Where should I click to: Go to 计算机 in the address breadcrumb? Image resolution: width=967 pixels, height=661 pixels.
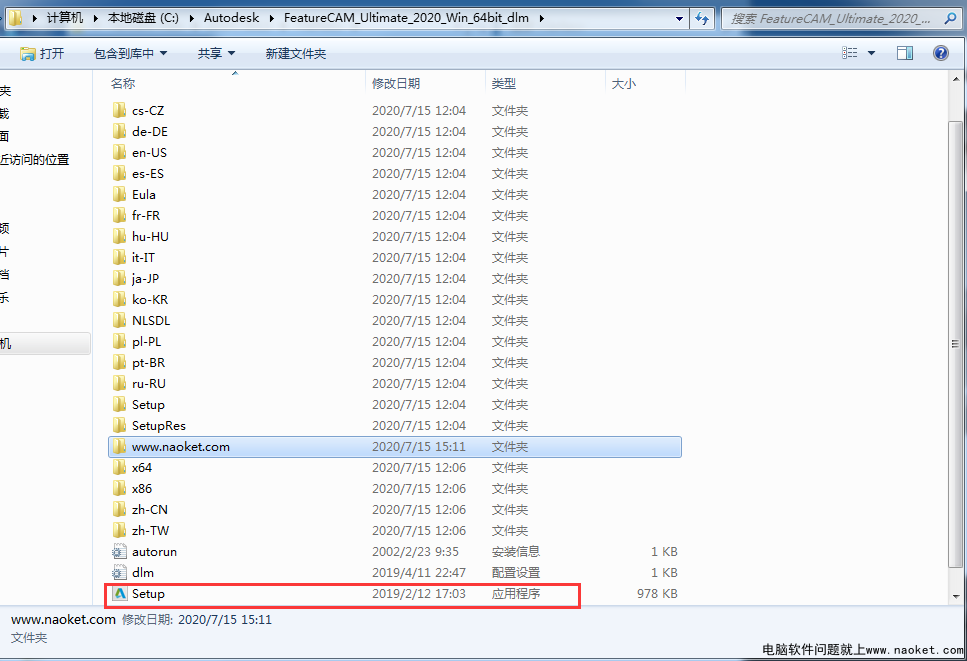point(65,18)
